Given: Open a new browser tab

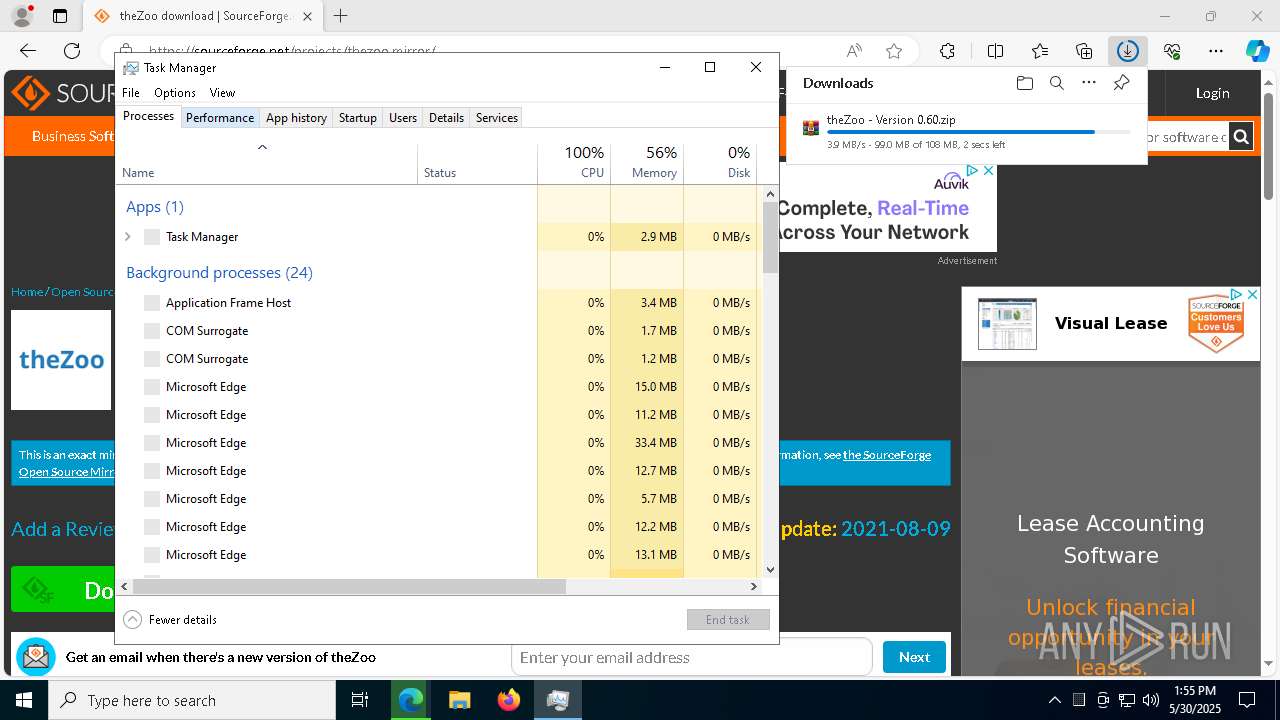Looking at the screenshot, I should coord(341,16).
